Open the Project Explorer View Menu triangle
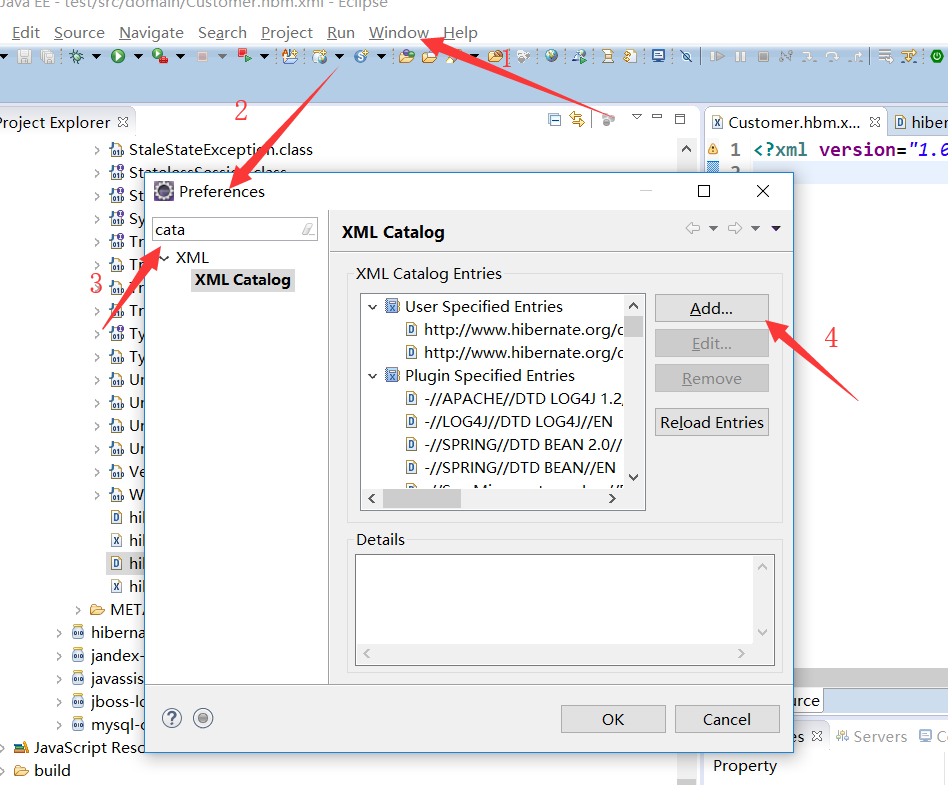 pos(637,116)
